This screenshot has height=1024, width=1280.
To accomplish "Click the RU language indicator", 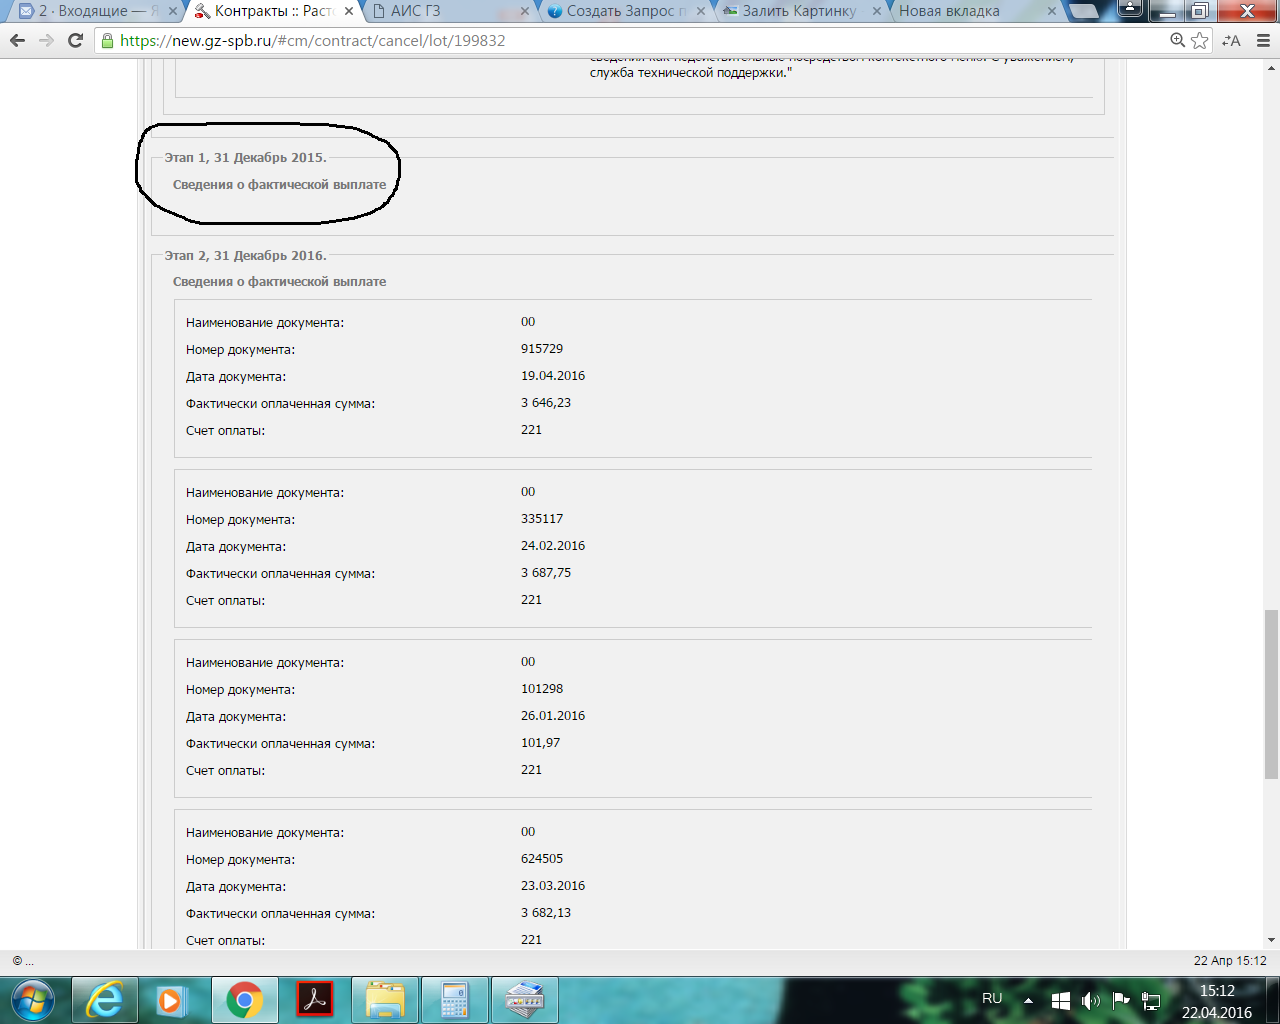I will (x=992, y=998).
